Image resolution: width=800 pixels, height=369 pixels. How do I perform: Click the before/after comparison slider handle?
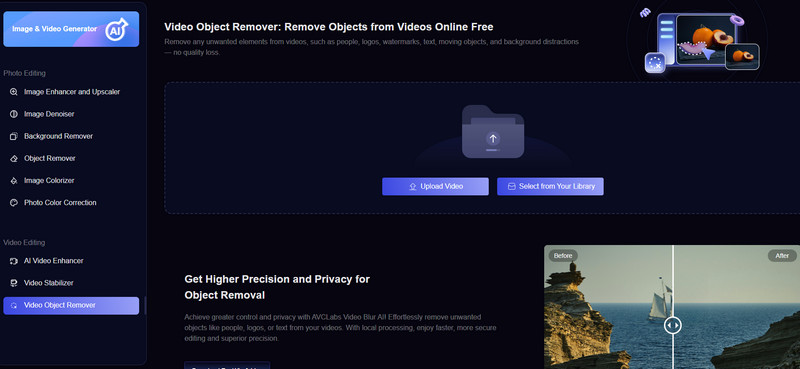click(672, 325)
